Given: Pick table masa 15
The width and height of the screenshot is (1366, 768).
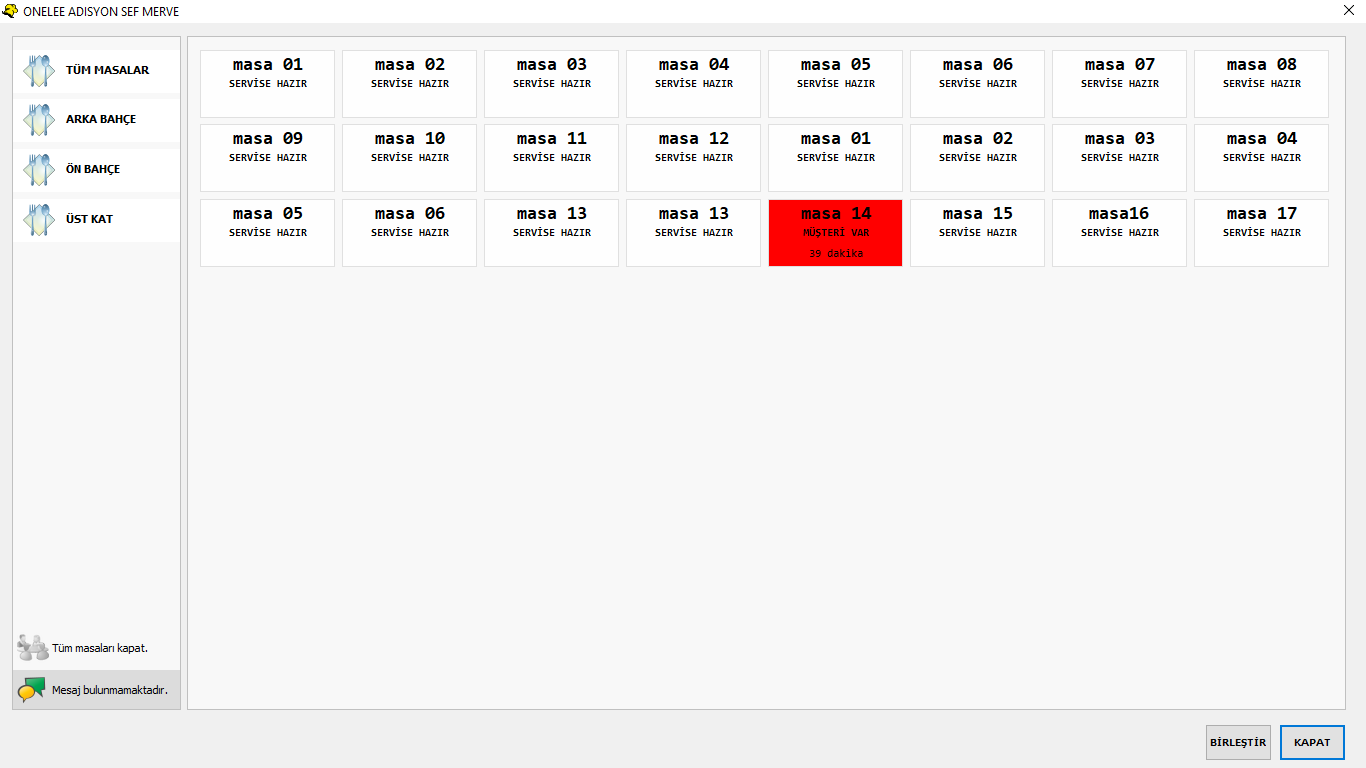Looking at the screenshot, I should [977, 233].
